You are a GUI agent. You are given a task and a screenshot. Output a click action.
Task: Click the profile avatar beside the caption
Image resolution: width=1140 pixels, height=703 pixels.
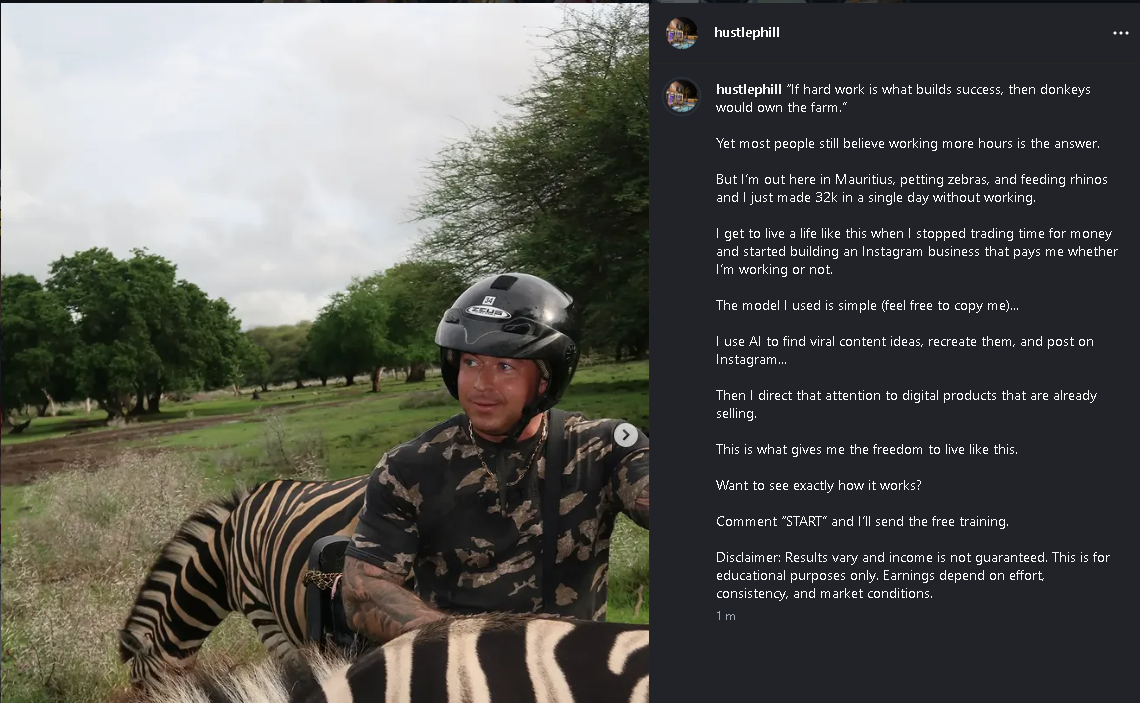pos(682,96)
